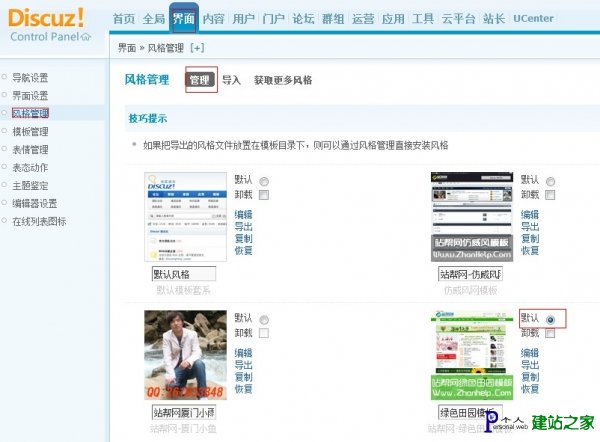Screen dimensions: 600x442
Task: Check 卸载 checkbox for 默认风格 style
Action: [x=264, y=195]
